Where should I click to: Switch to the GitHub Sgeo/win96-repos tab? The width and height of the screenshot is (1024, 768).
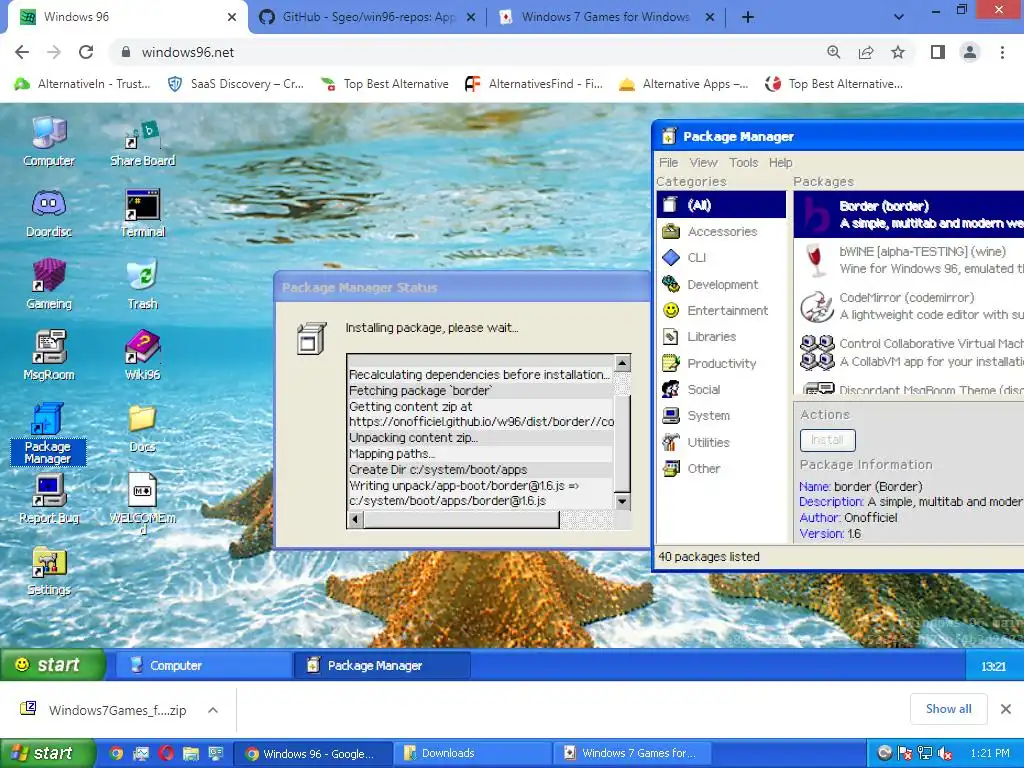tap(367, 17)
